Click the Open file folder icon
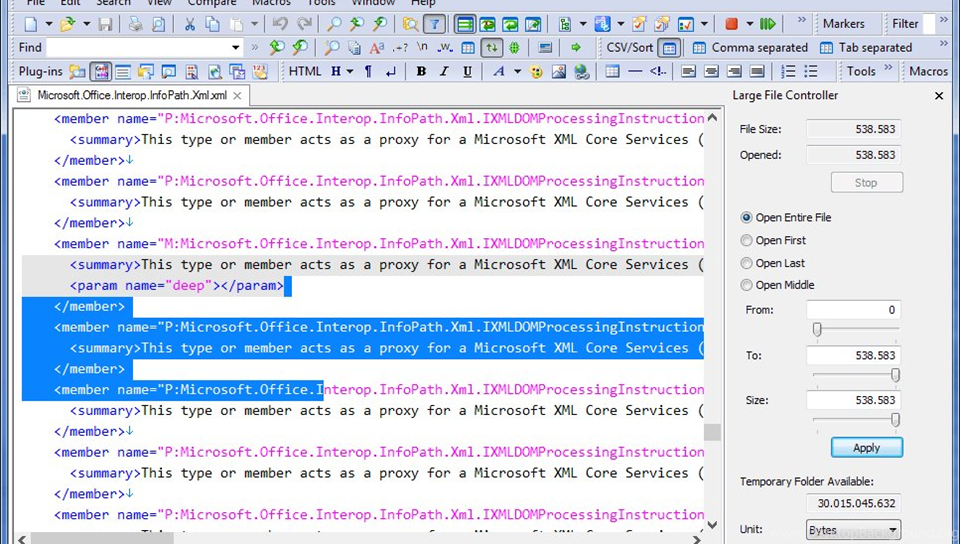This screenshot has width=960, height=544. 67,24
